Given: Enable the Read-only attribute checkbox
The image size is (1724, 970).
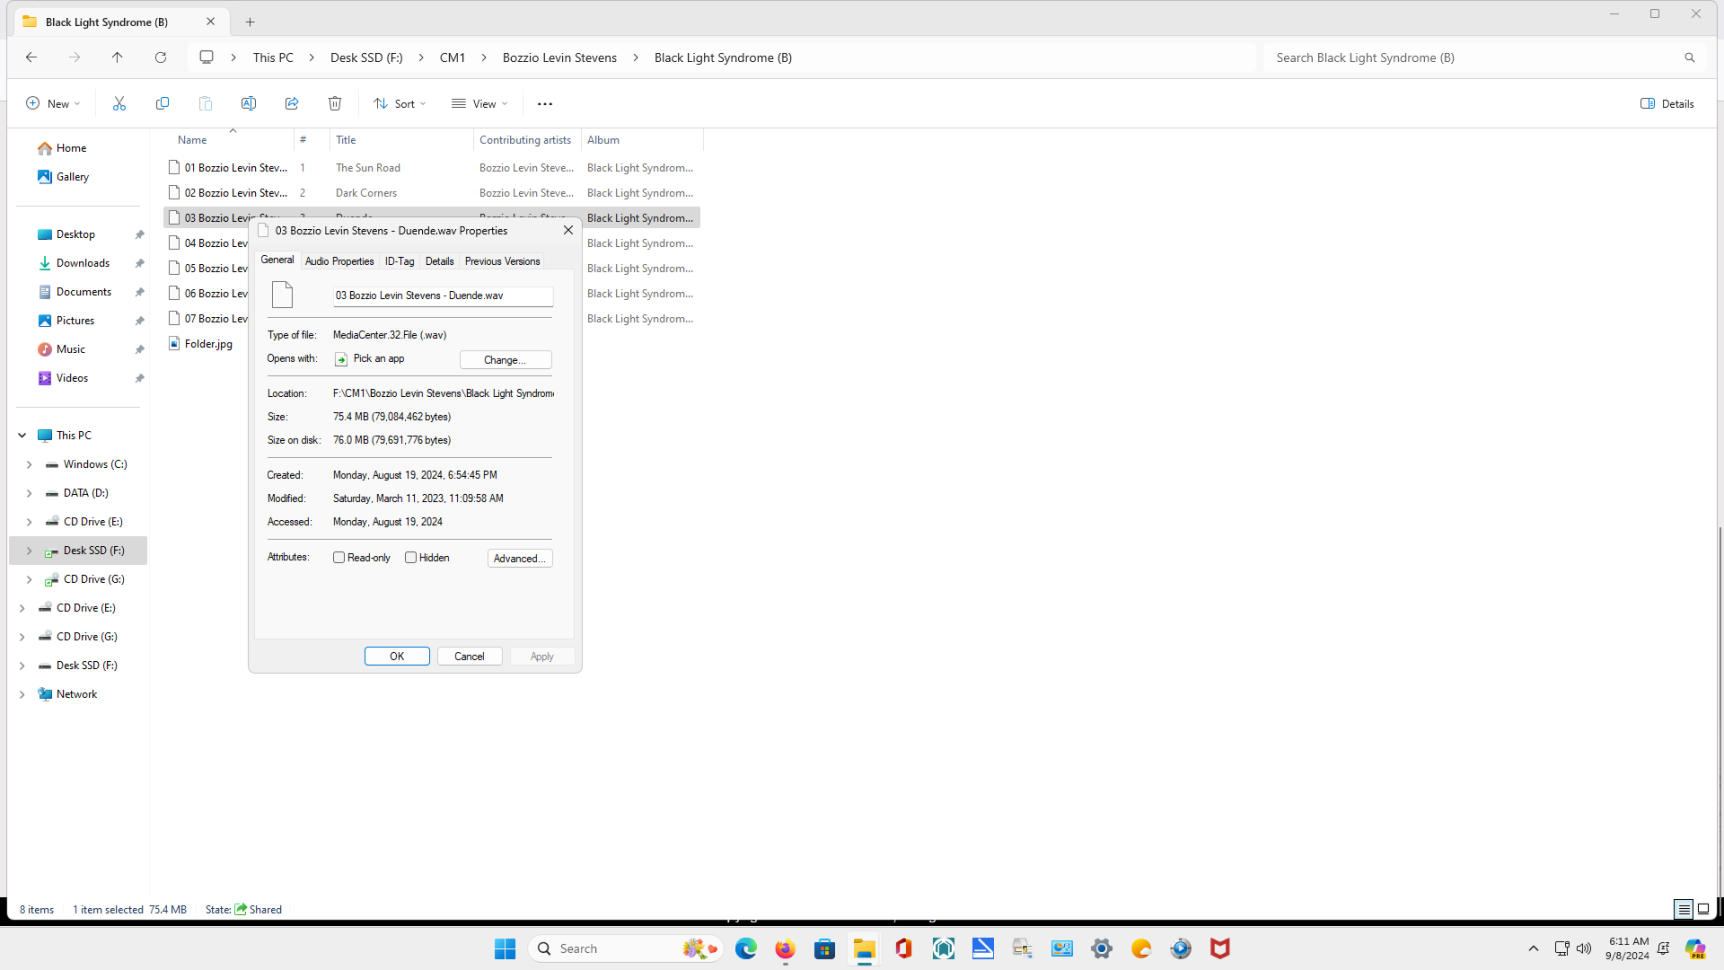Looking at the screenshot, I should point(339,558).
